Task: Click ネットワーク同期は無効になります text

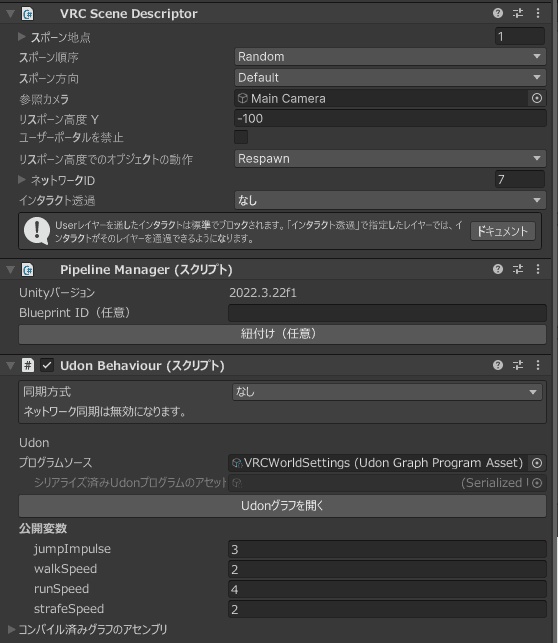Action: (105, 411)
